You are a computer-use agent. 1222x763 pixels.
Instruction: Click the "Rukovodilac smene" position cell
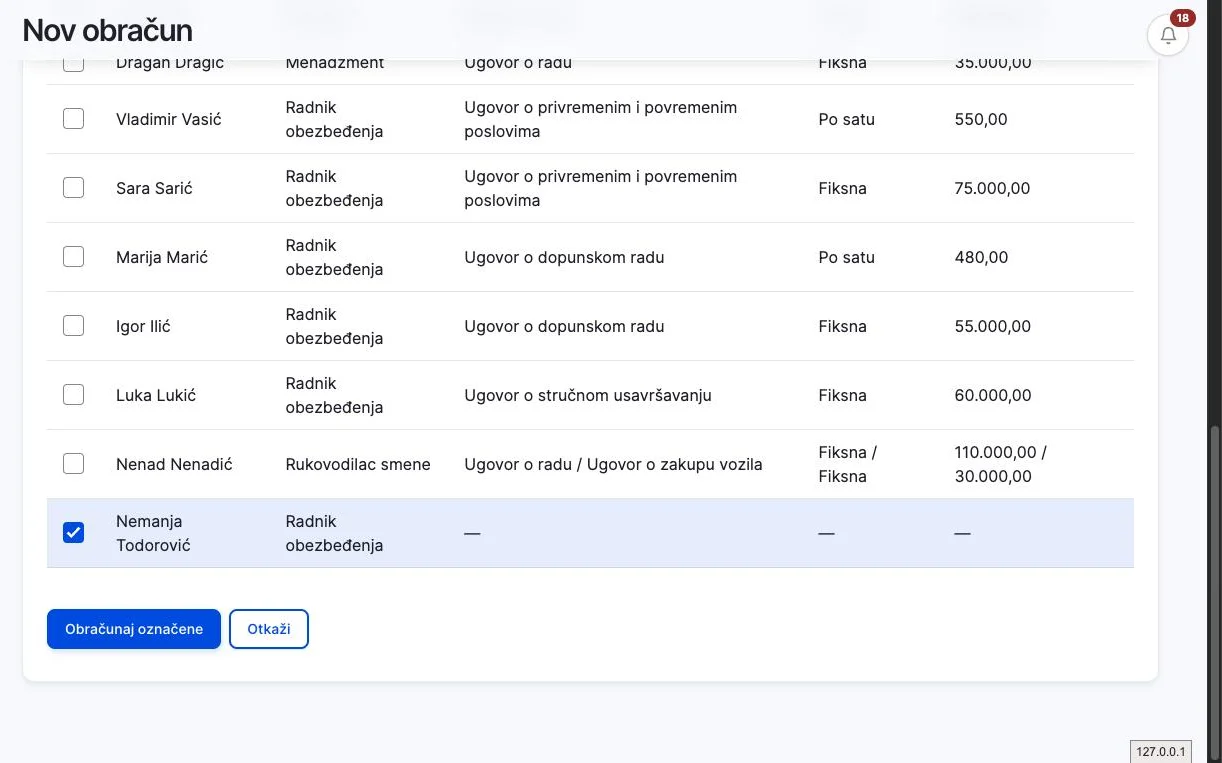358,464
